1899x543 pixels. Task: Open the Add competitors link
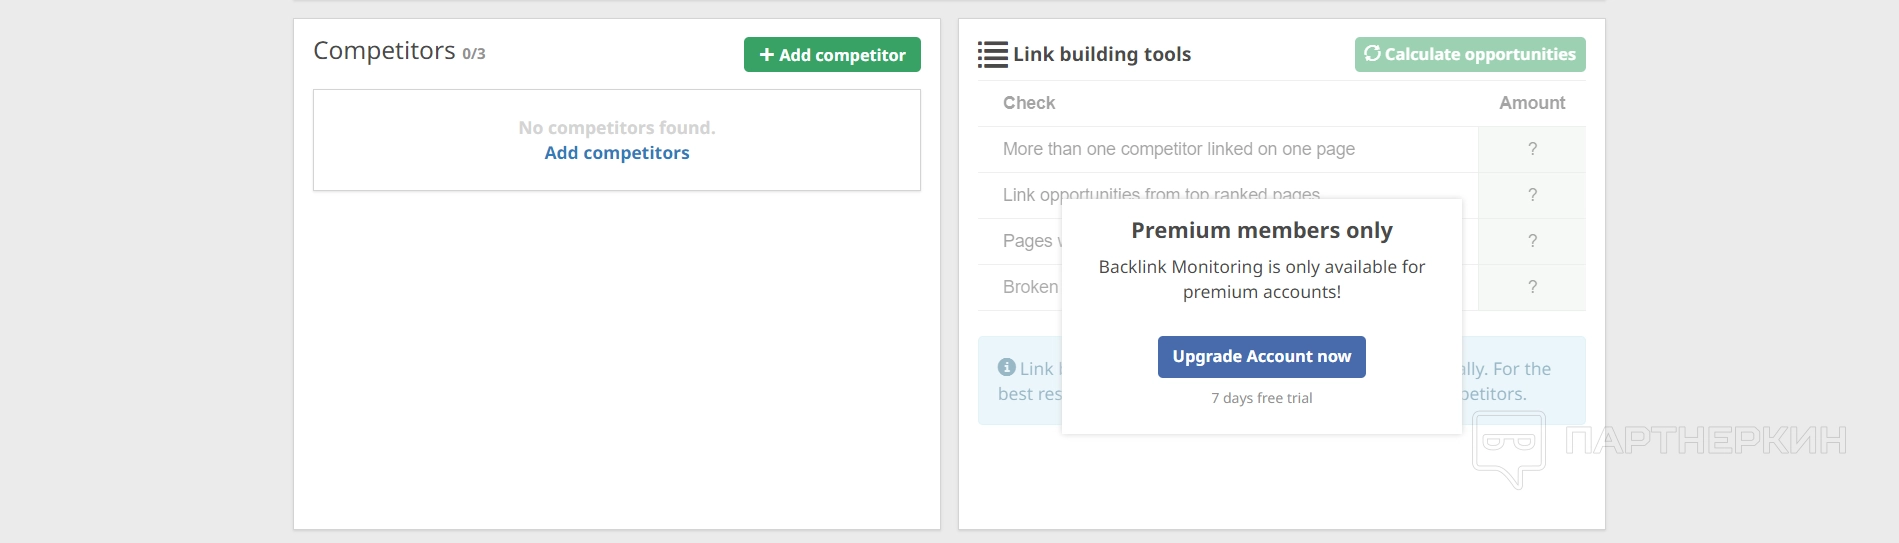coord(617,153)
